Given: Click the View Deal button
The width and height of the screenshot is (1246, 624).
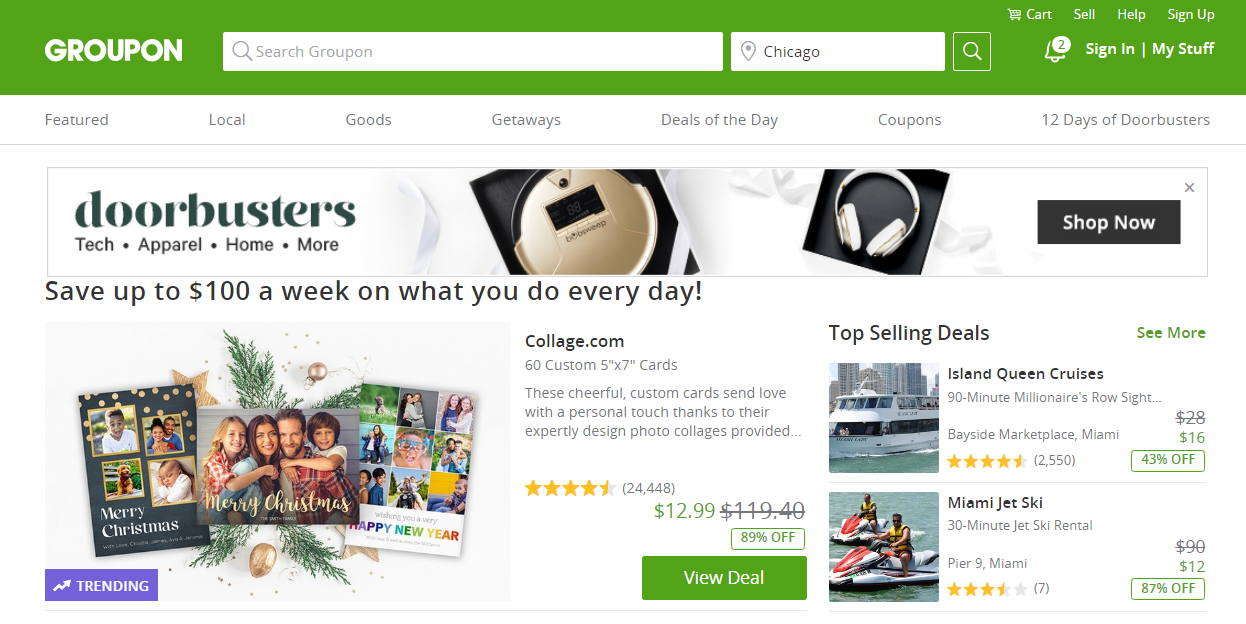Looking at the screenshot, I should click(x=724, y=578).
